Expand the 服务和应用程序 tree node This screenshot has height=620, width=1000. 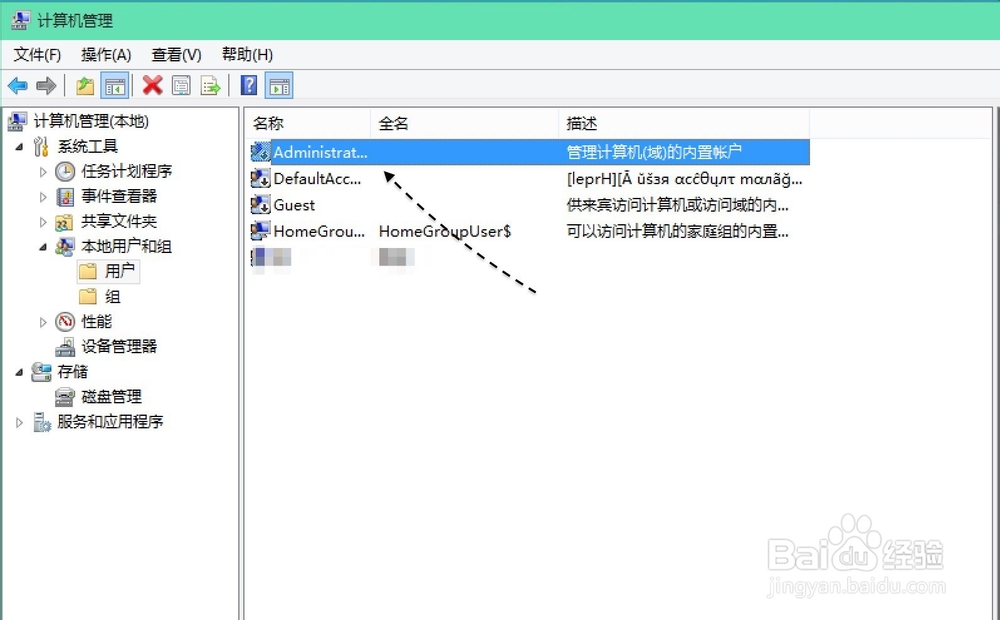click(x=18, y=421)
